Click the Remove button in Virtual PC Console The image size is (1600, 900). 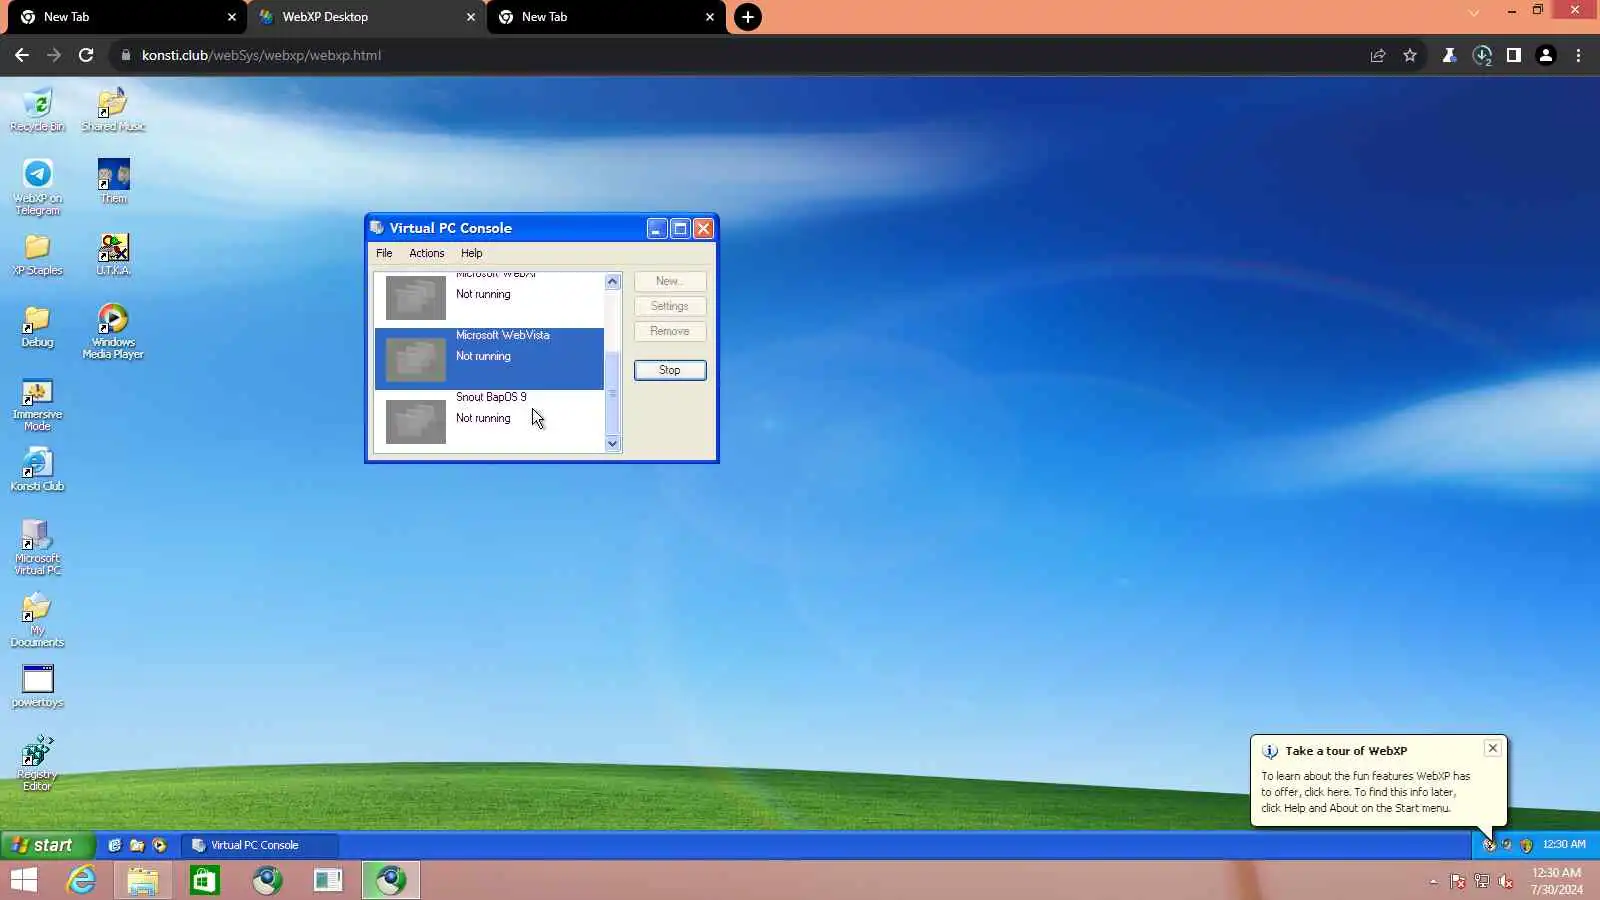pyautogui.click(x=670, y=331)
